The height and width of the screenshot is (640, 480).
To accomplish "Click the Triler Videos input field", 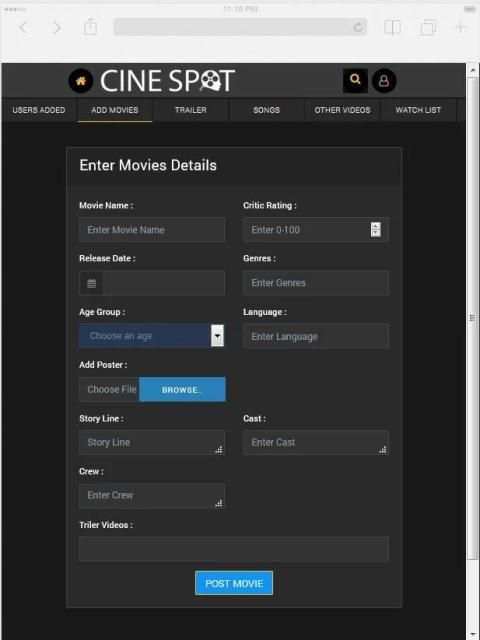I will click(234, 549).
